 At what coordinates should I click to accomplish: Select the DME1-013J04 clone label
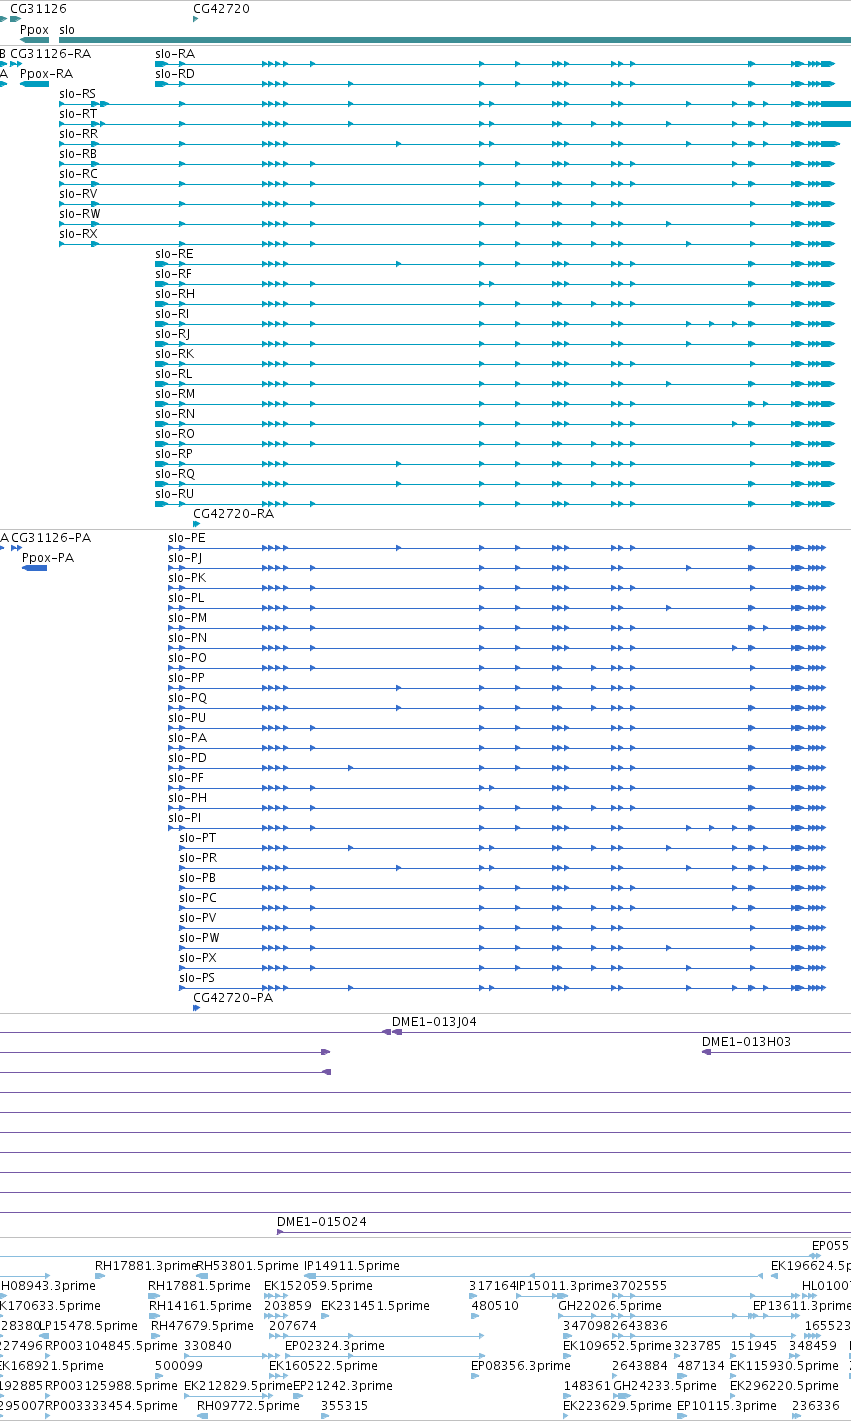(x=435, y=1022)
